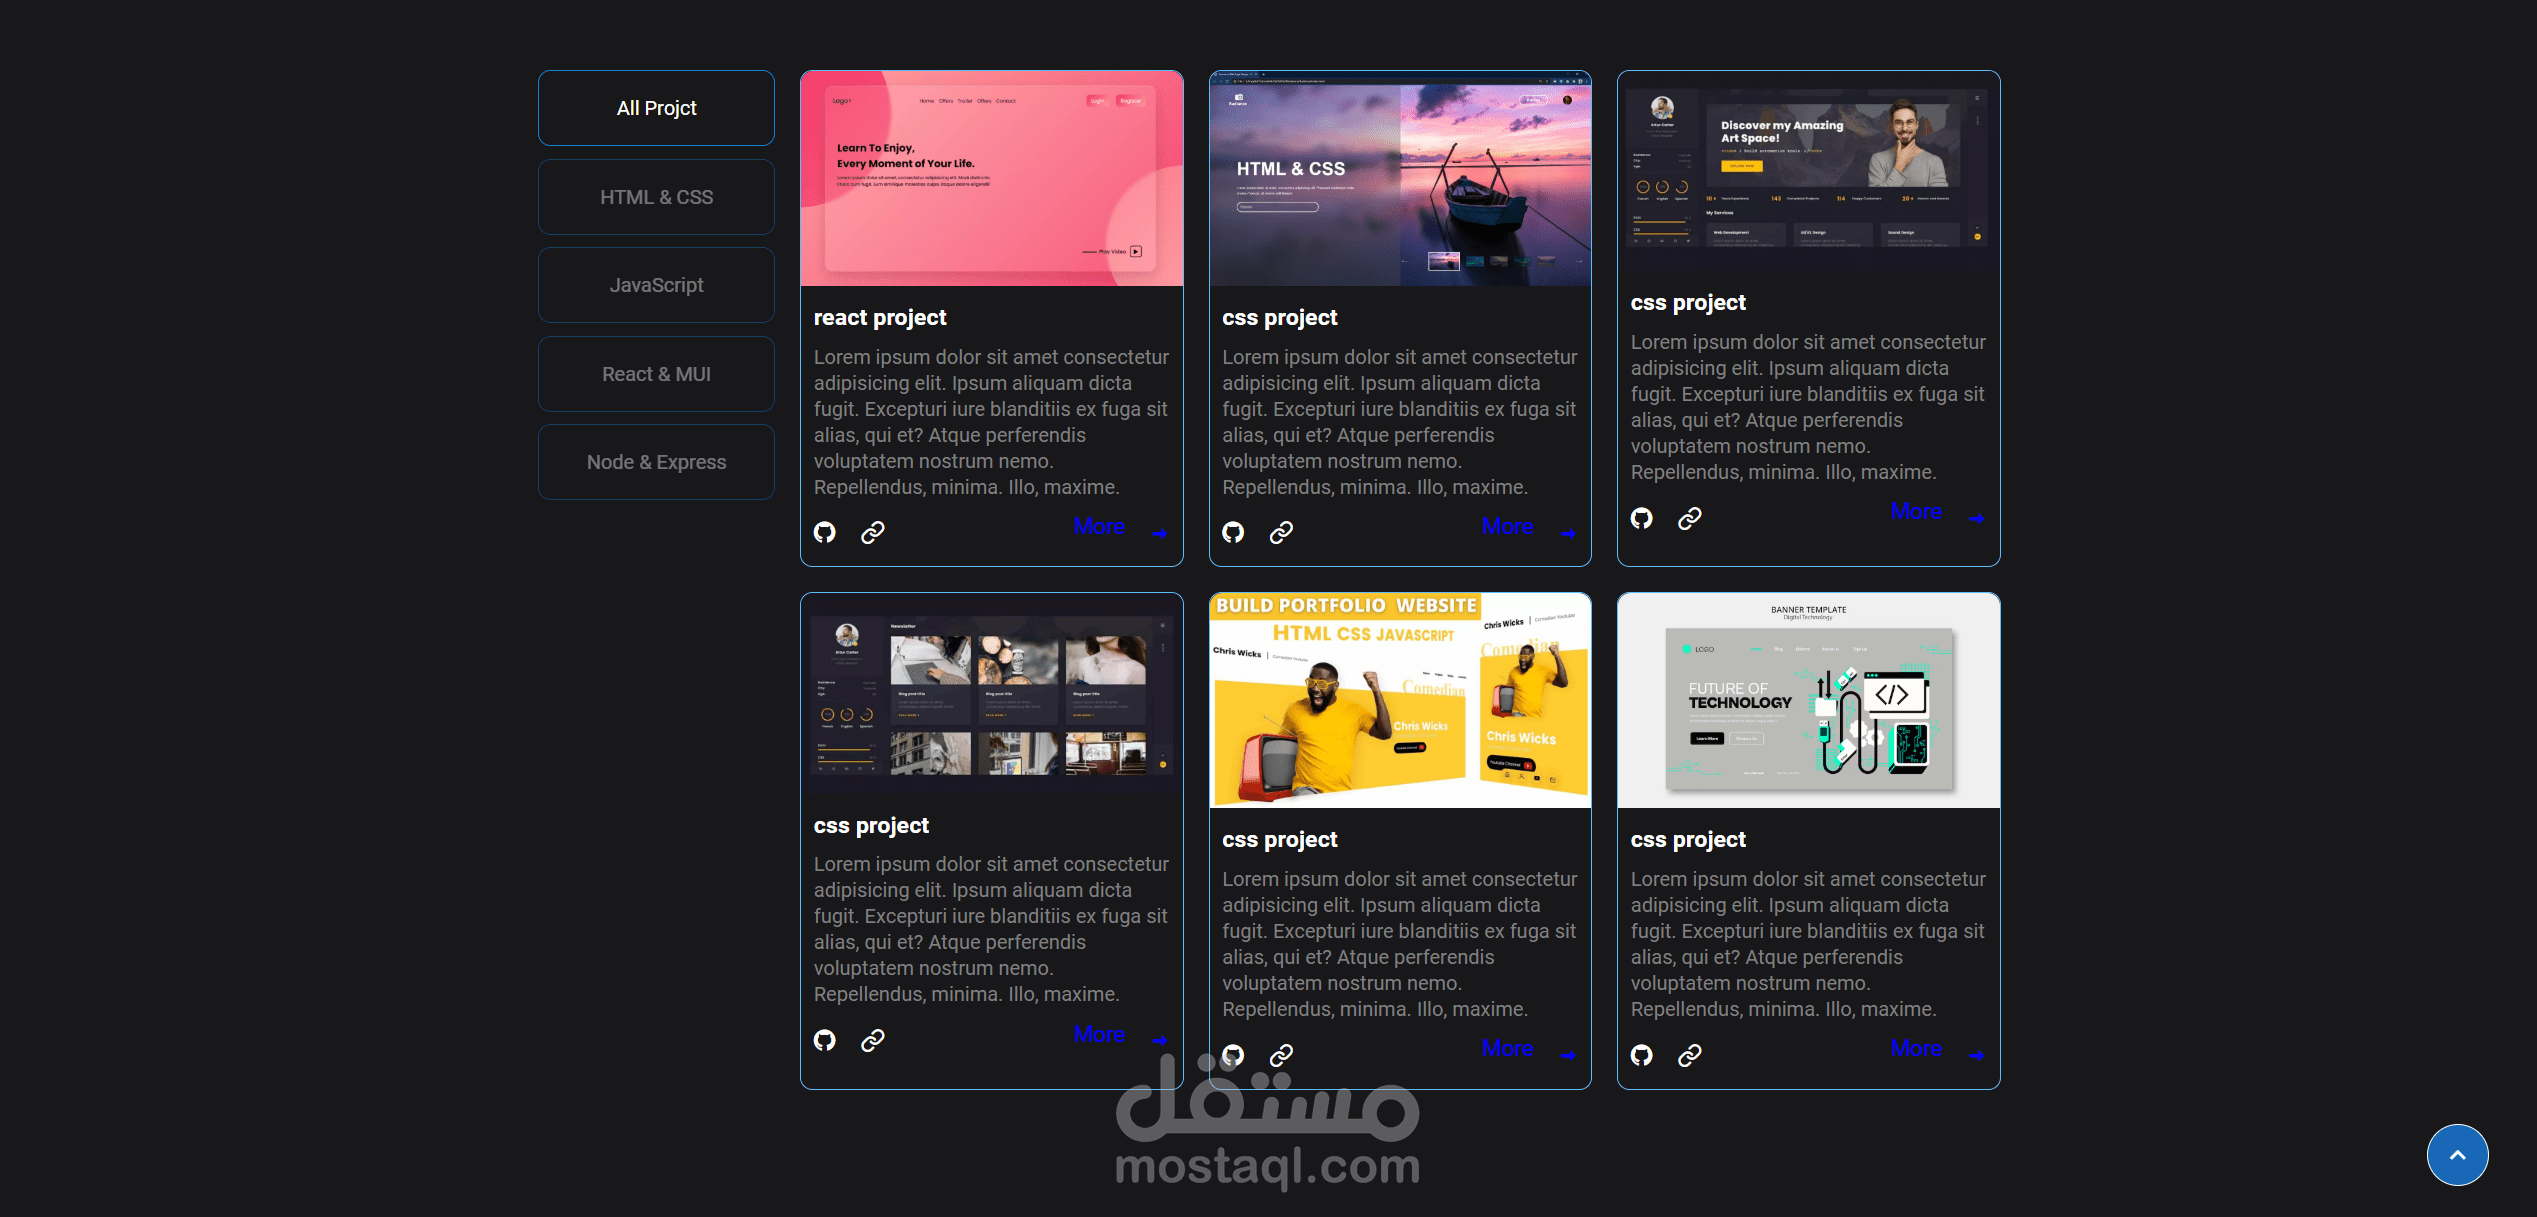Open GitHub icon on newsletter gallery project
Screen dimensions: 2537x1217
824,1040
